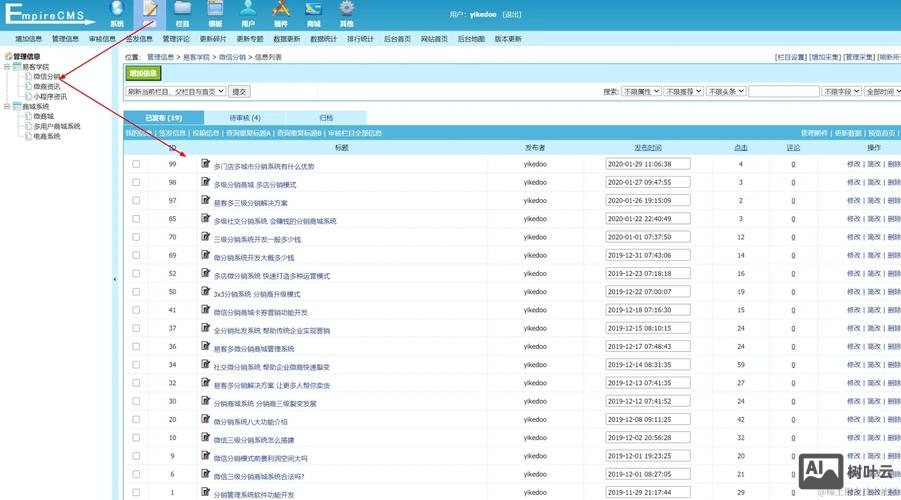Open the 栏目 (Column) folder icon
This screenshot has height=500, width=901.
pyautogui.click(x=183, y=14)
